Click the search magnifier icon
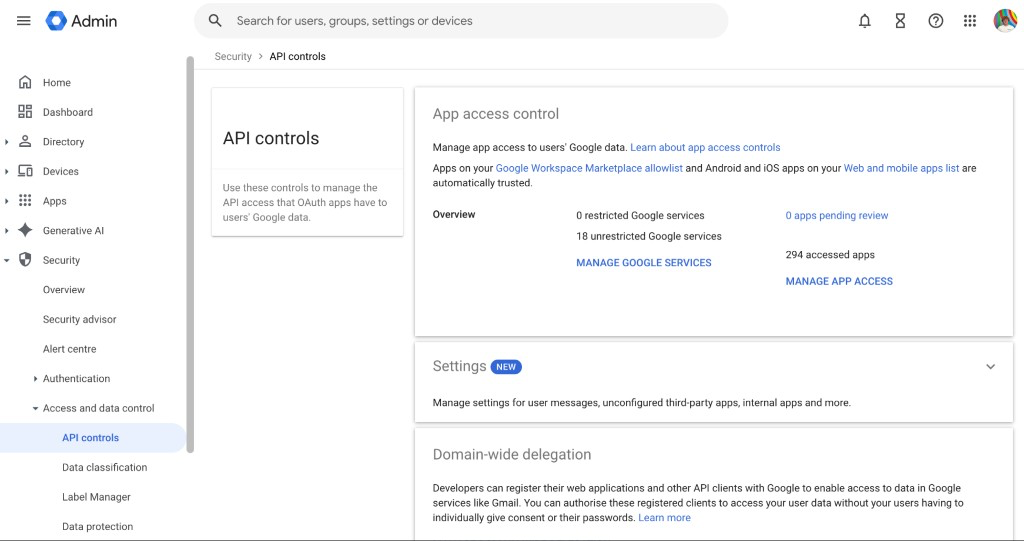 [x=215, y=21]
